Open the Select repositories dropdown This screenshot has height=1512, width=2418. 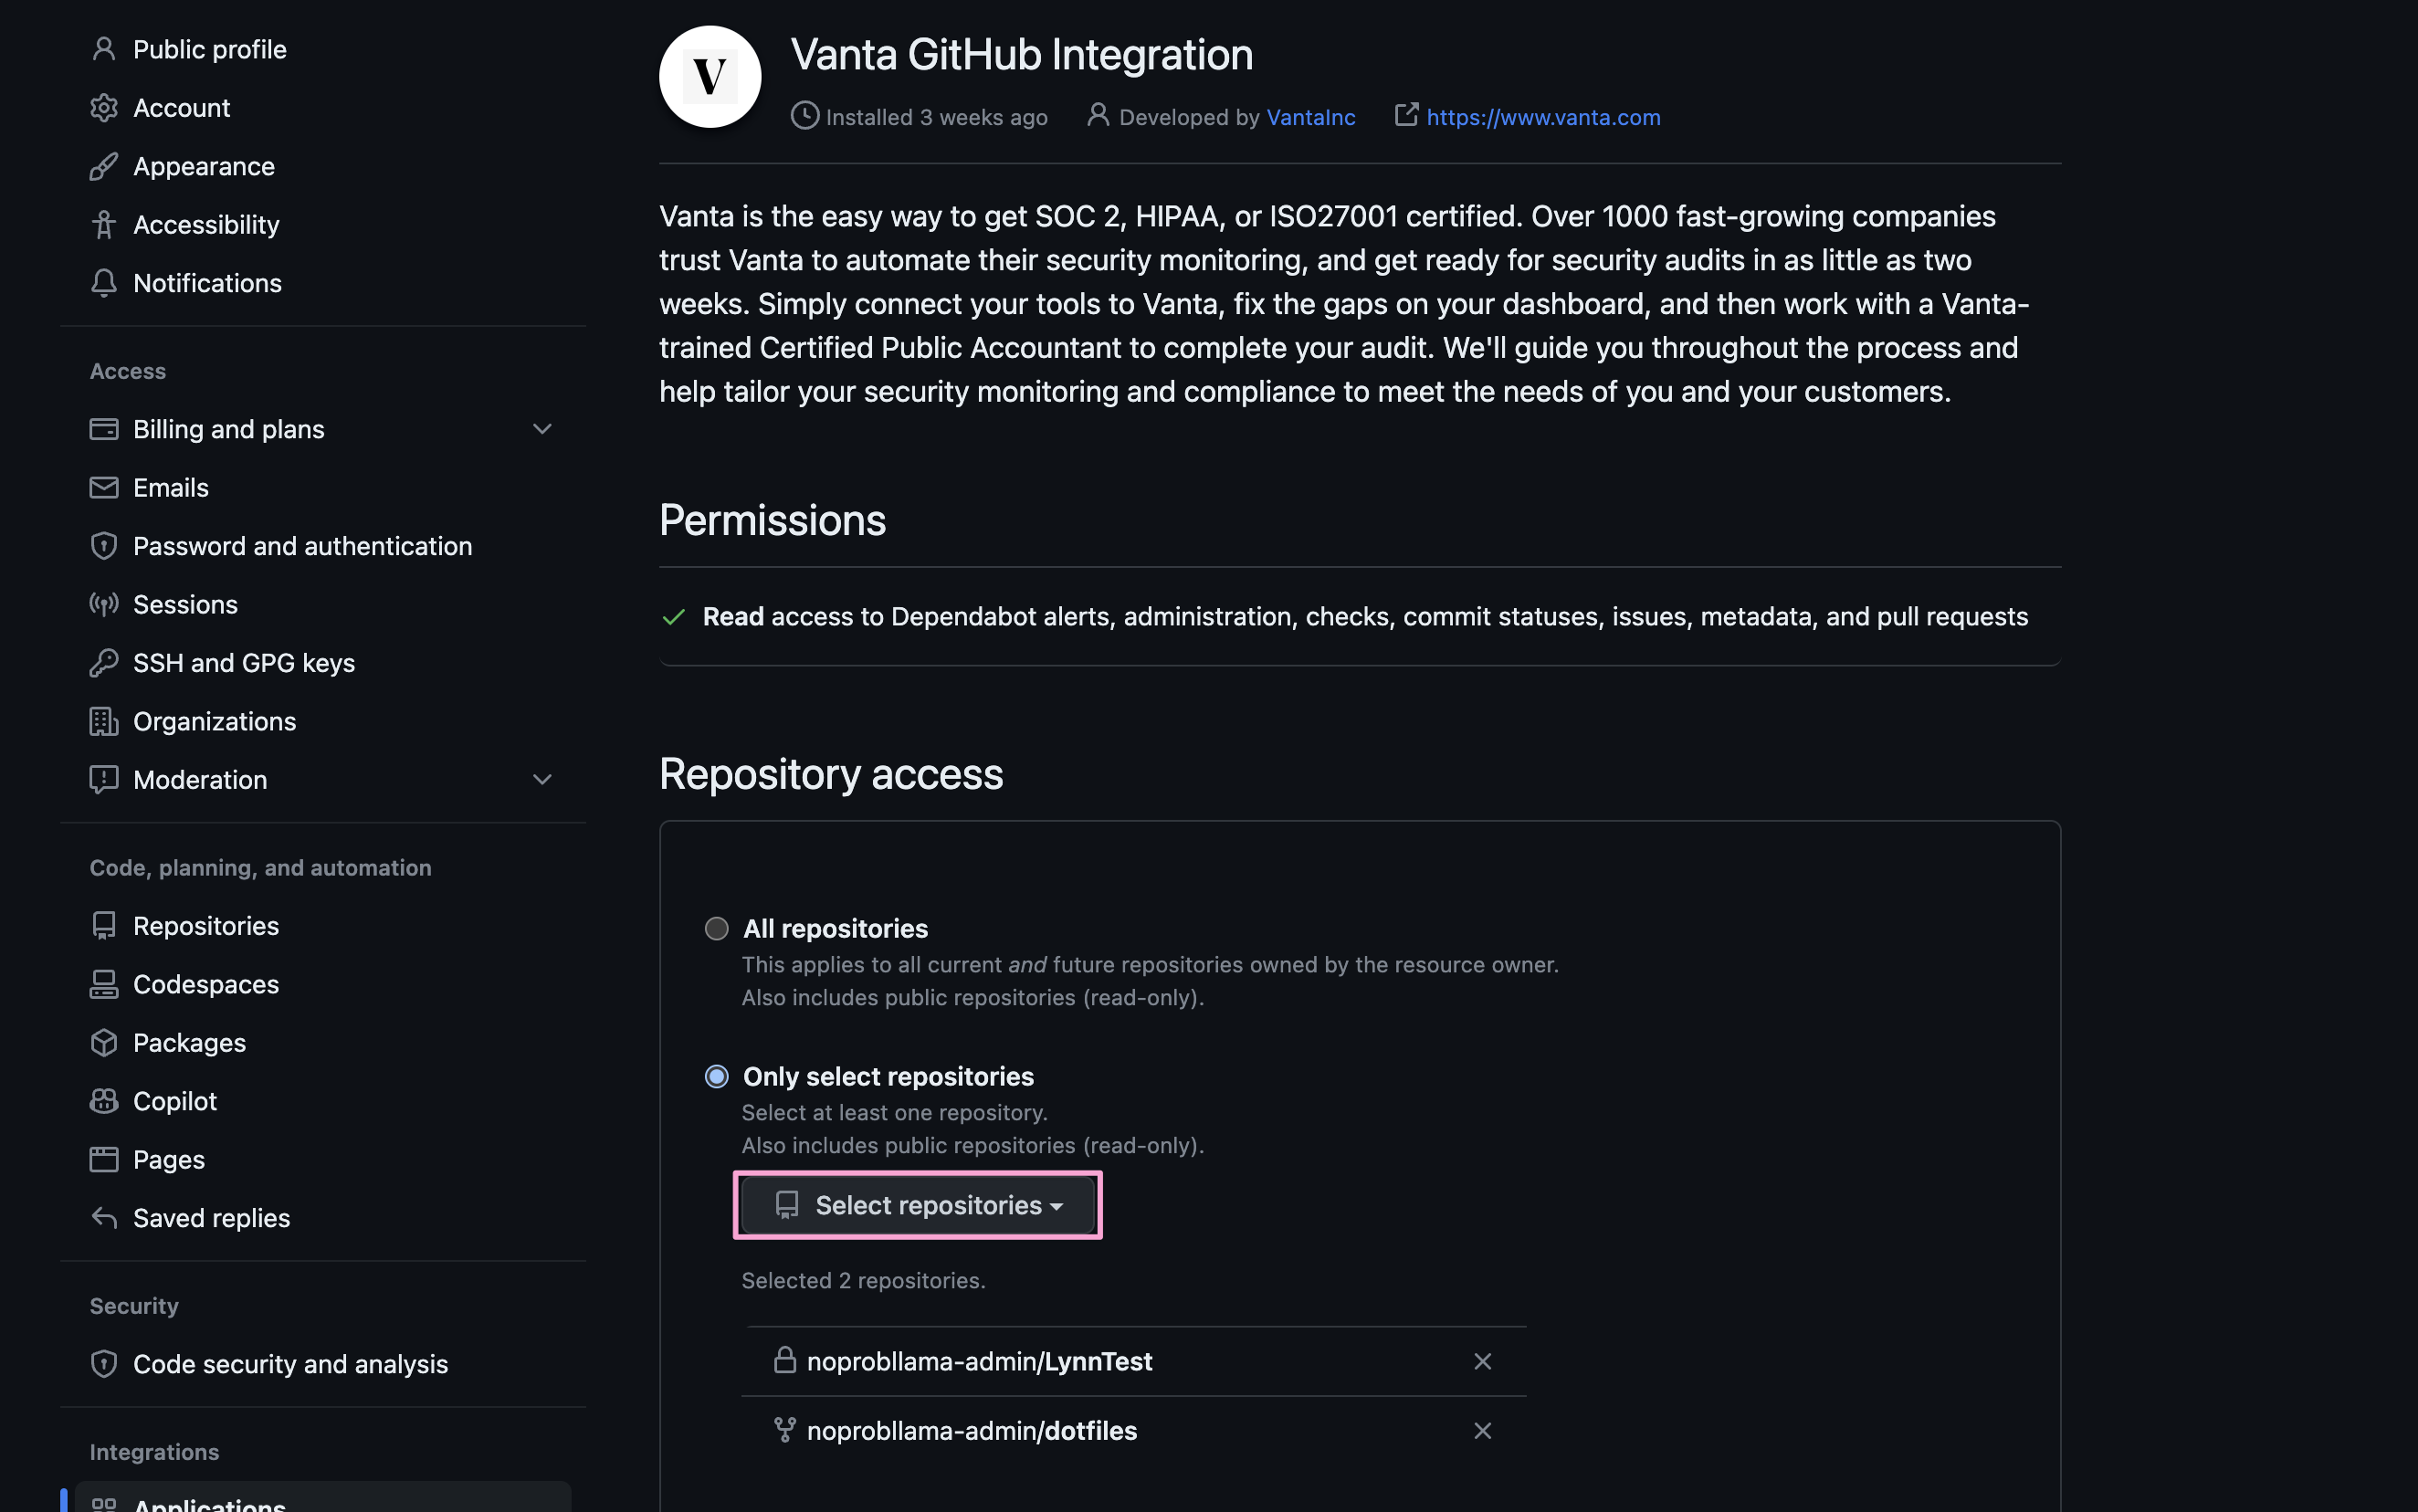coord(918,1205)
